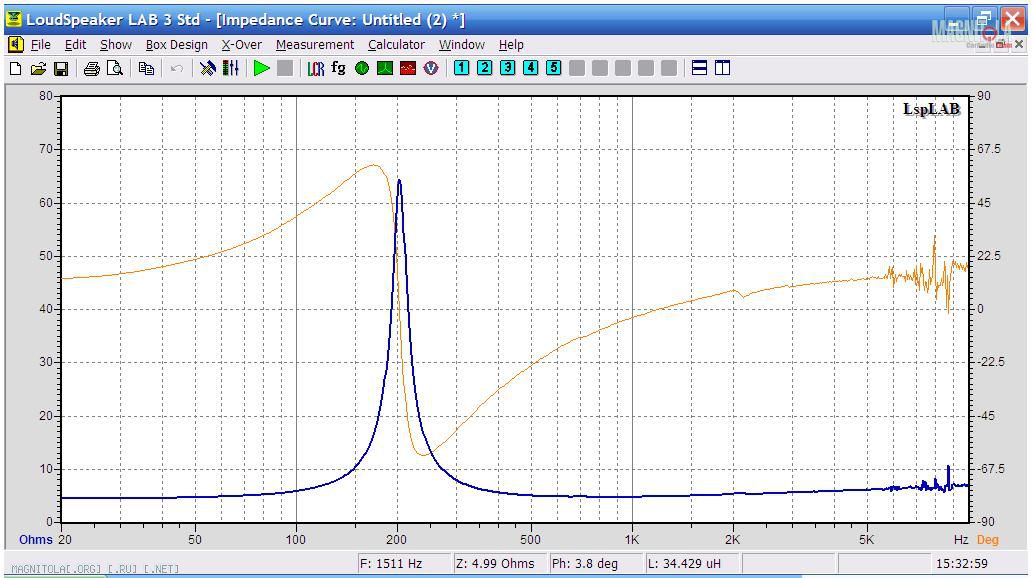Open the Window menu
Screen dimensions: 1032x578
461,45
